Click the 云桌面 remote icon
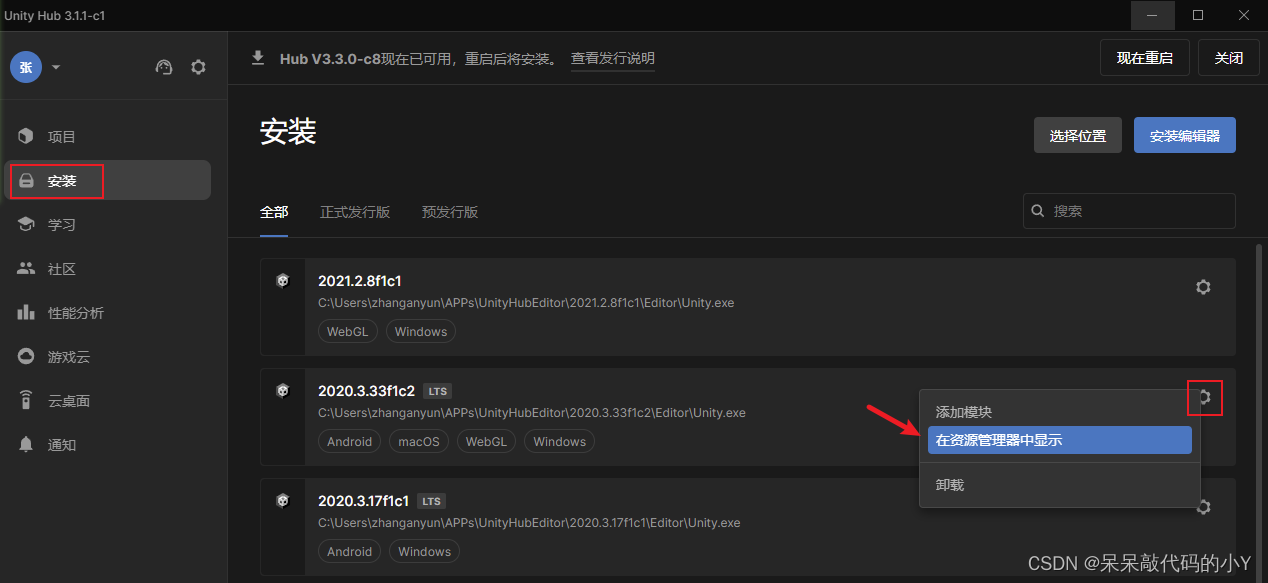 pos(26,400)
